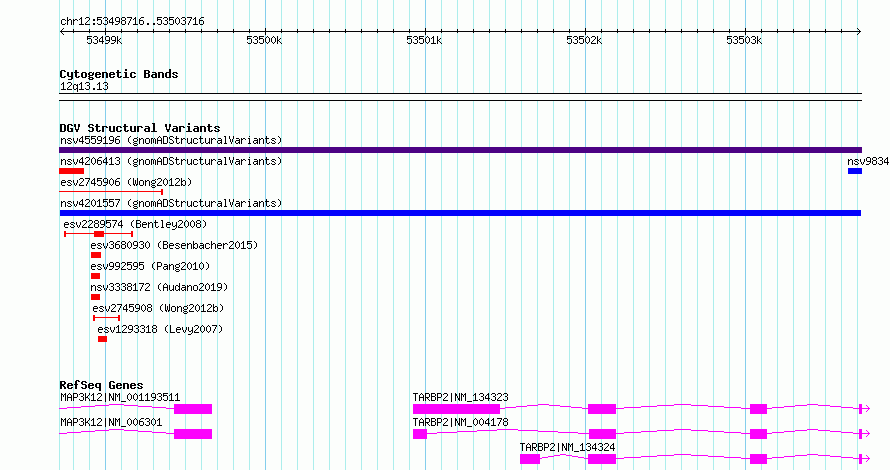This screenshot has height=470, width=890.
Task: Open variant label nsv4201557 (gnomADStructuralVariants)
Action: (x=171, y=203)
